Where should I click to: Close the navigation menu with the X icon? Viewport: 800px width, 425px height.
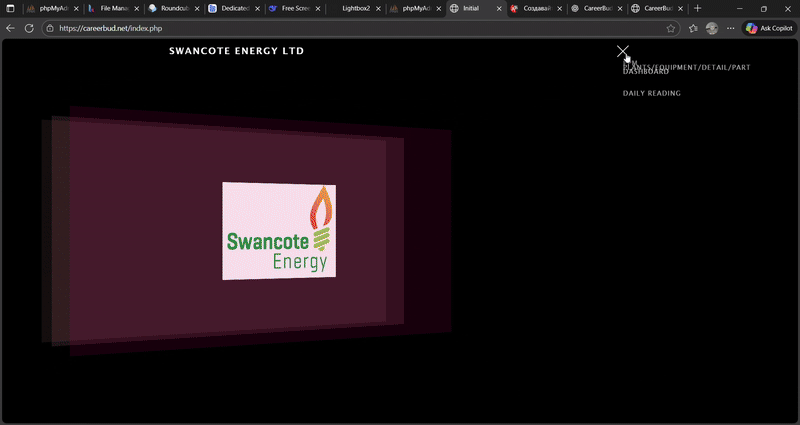pos(623,51)
